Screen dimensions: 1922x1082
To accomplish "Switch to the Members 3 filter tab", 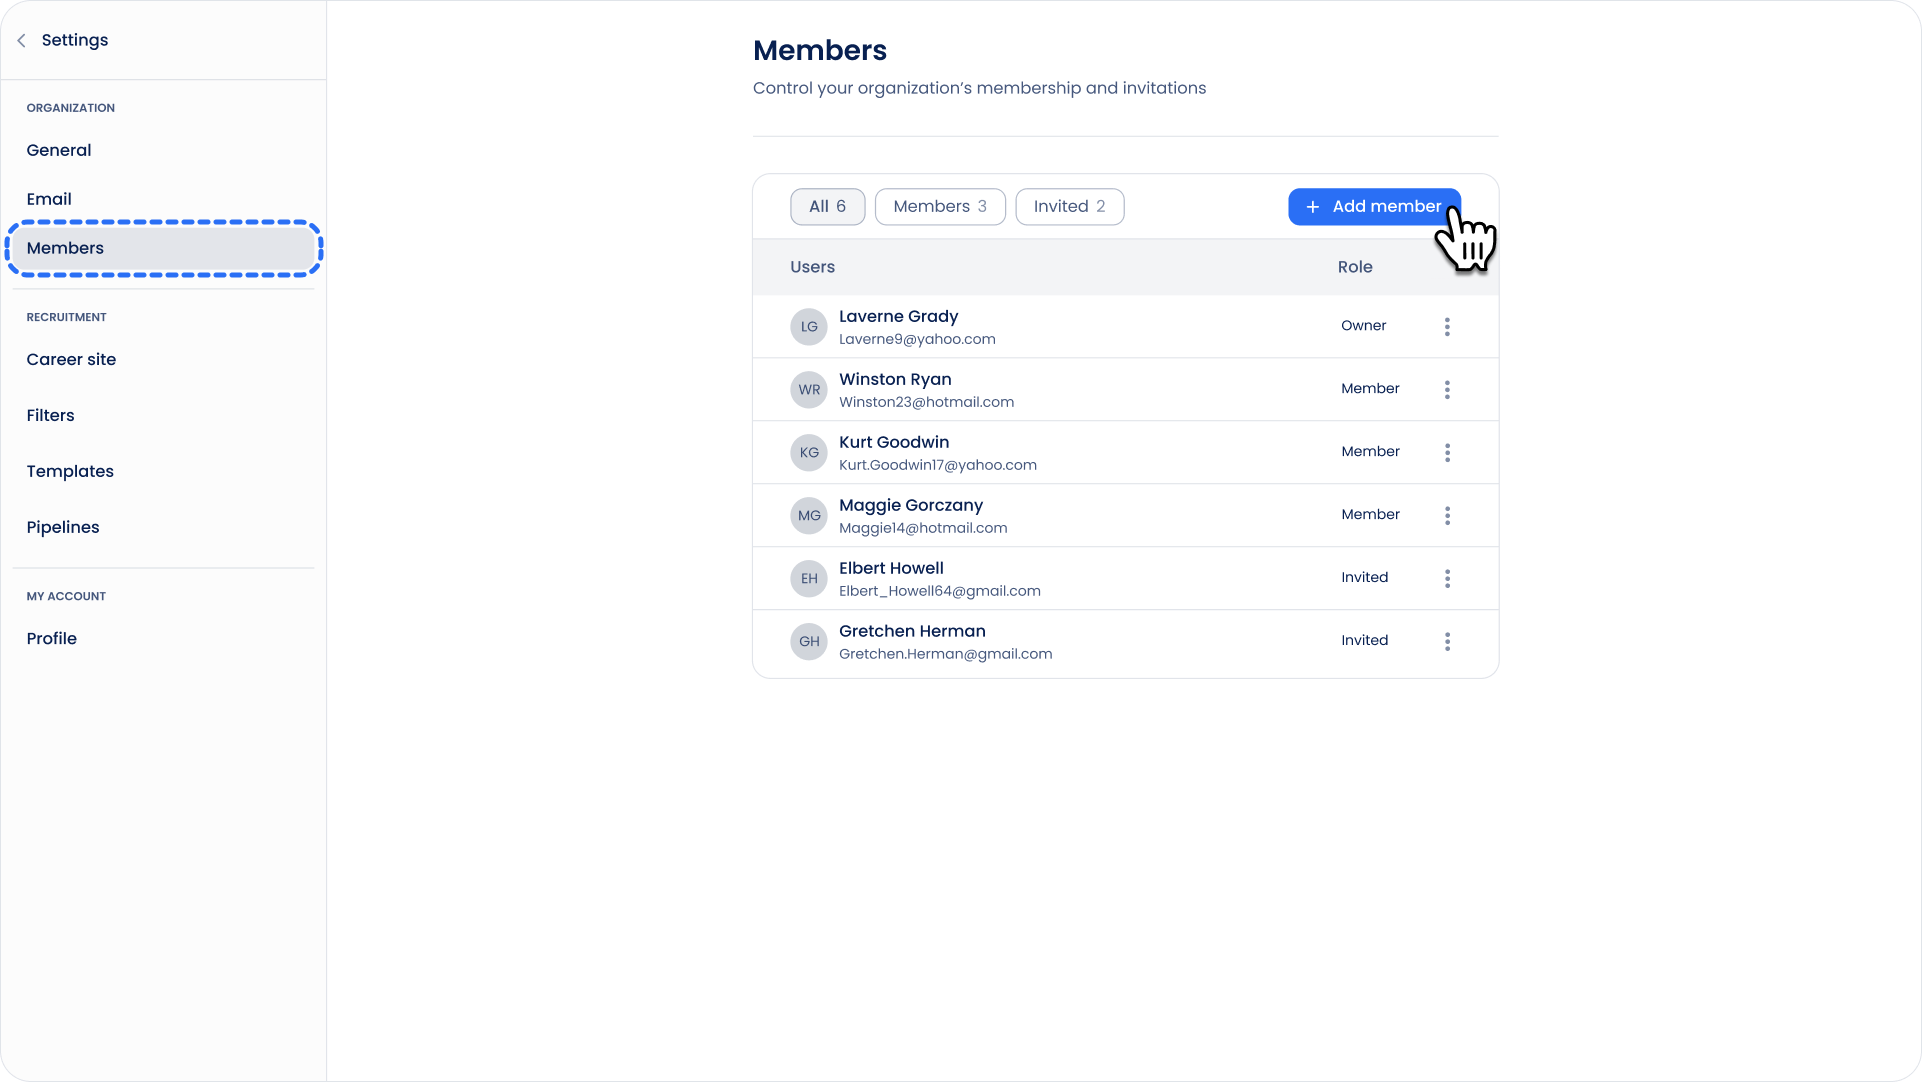I will coord(939,207).
